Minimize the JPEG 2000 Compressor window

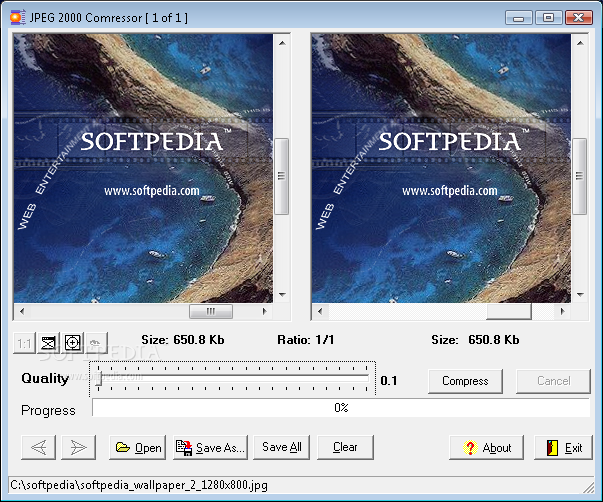(518, 18)
